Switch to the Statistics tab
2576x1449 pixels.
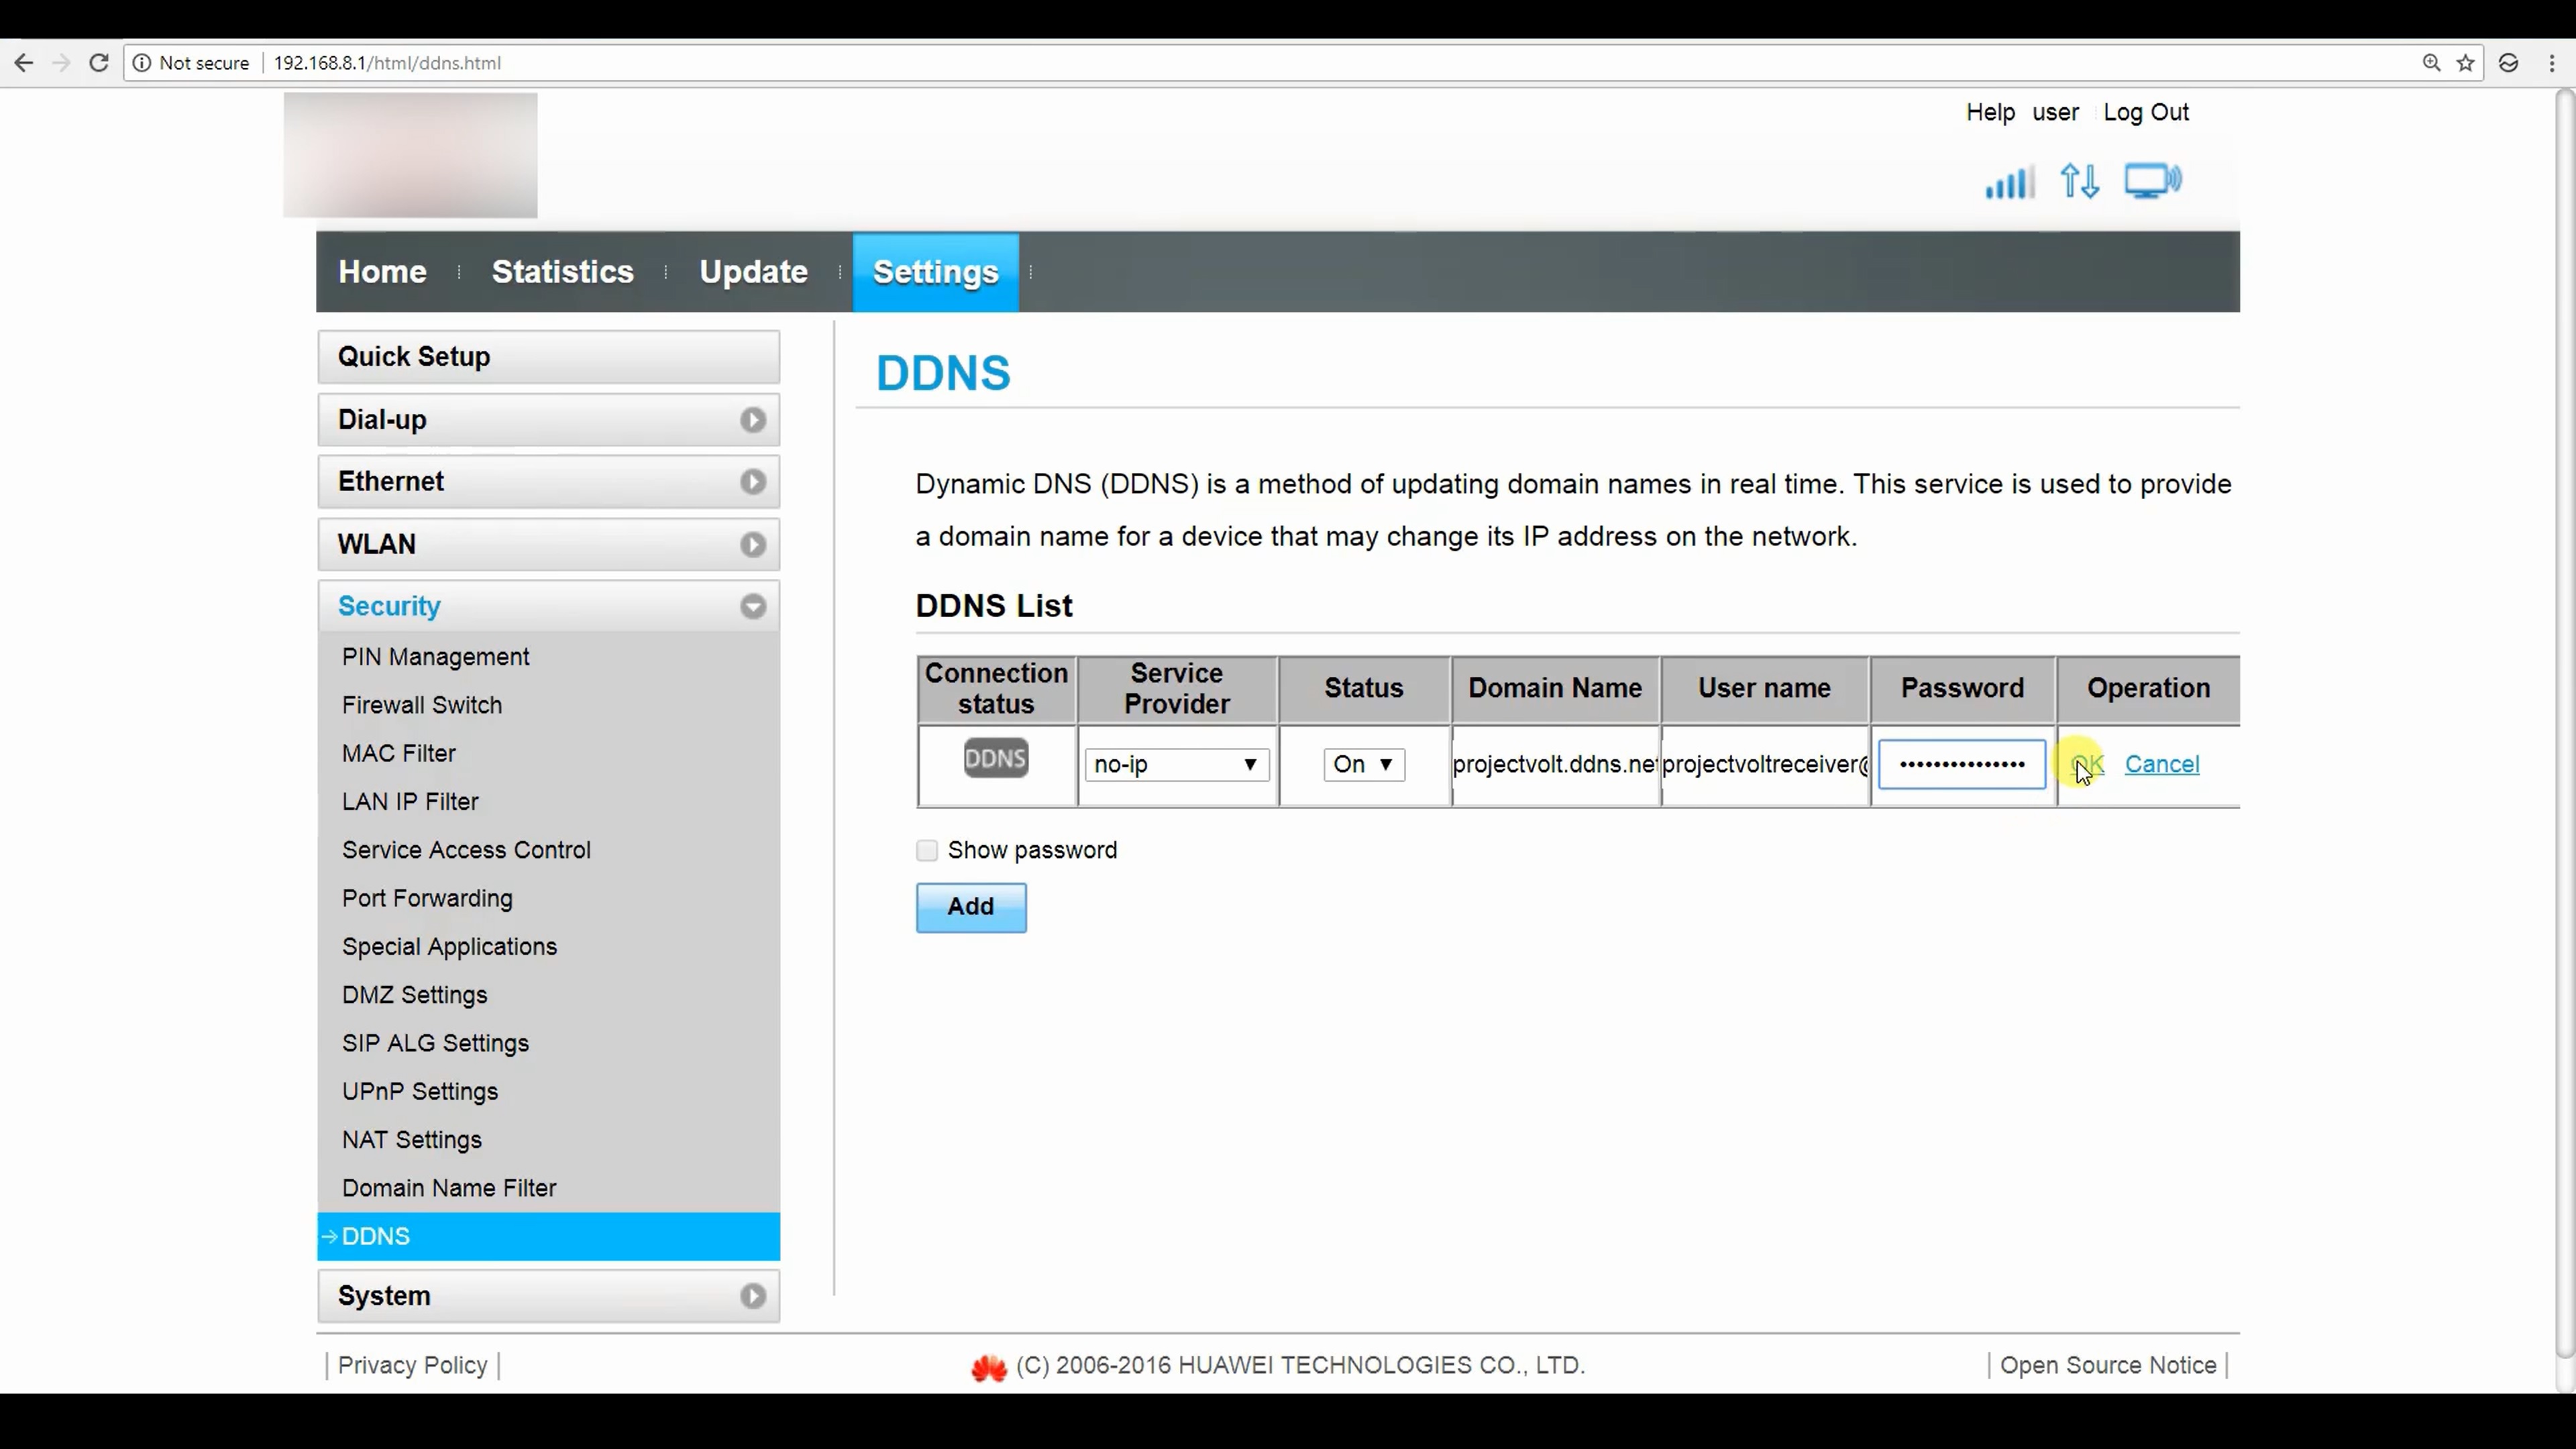562,272
